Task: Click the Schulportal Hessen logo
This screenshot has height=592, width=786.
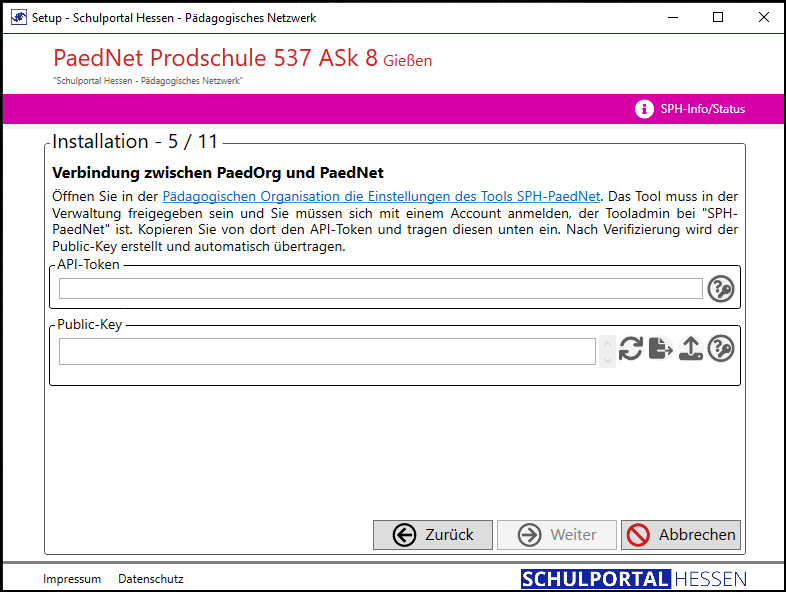Action: [x=634, y=579]
